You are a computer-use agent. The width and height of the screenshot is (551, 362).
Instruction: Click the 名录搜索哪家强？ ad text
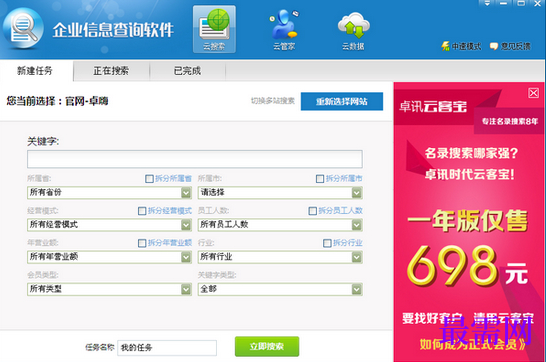[471, 153]
